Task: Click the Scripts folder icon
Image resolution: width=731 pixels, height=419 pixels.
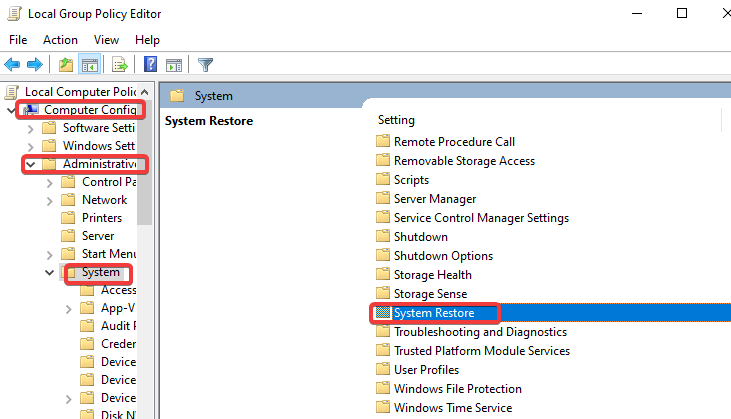Action: click(x=383, y=179)
